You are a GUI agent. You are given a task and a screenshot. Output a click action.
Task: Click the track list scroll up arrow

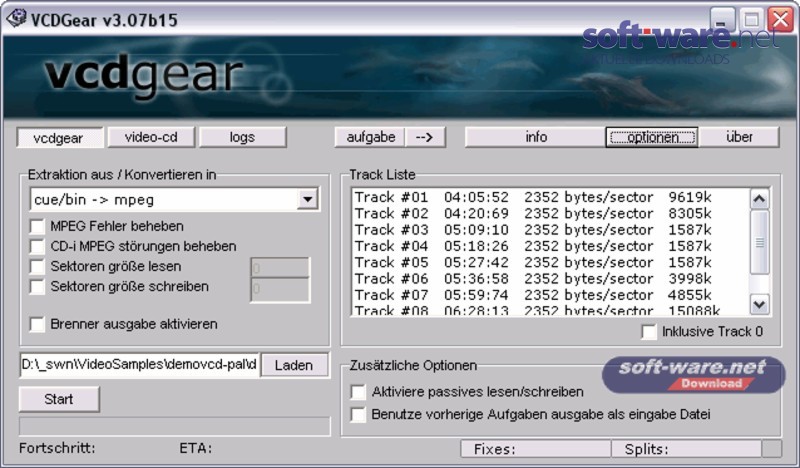click(759, 199)
